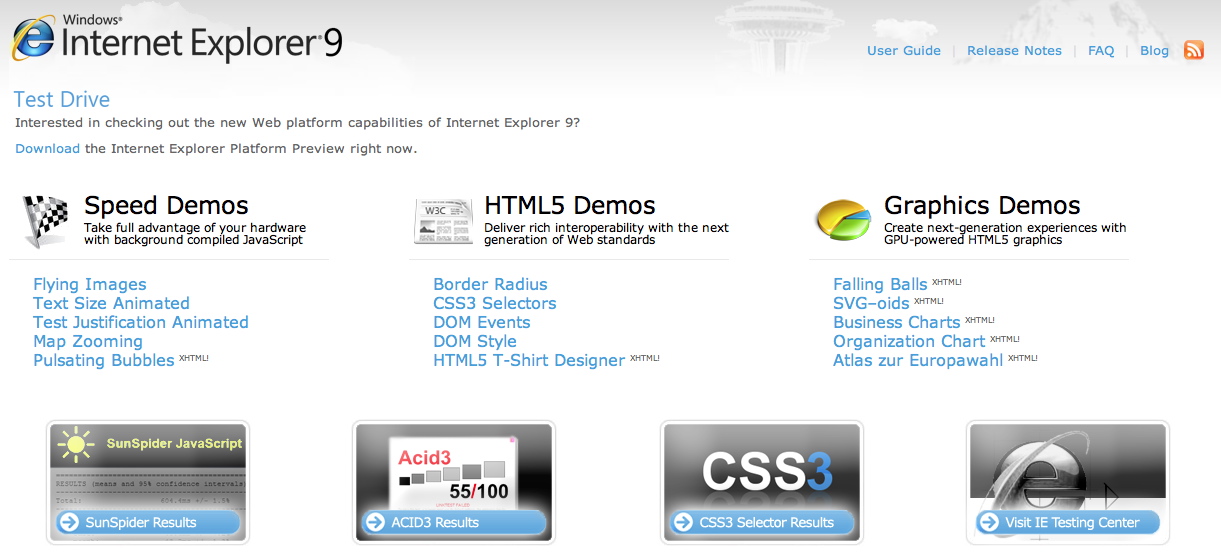This screenshot has height=558, width=1221.
Task: Open the Falling Balls demo
Action: pos(881,284)
